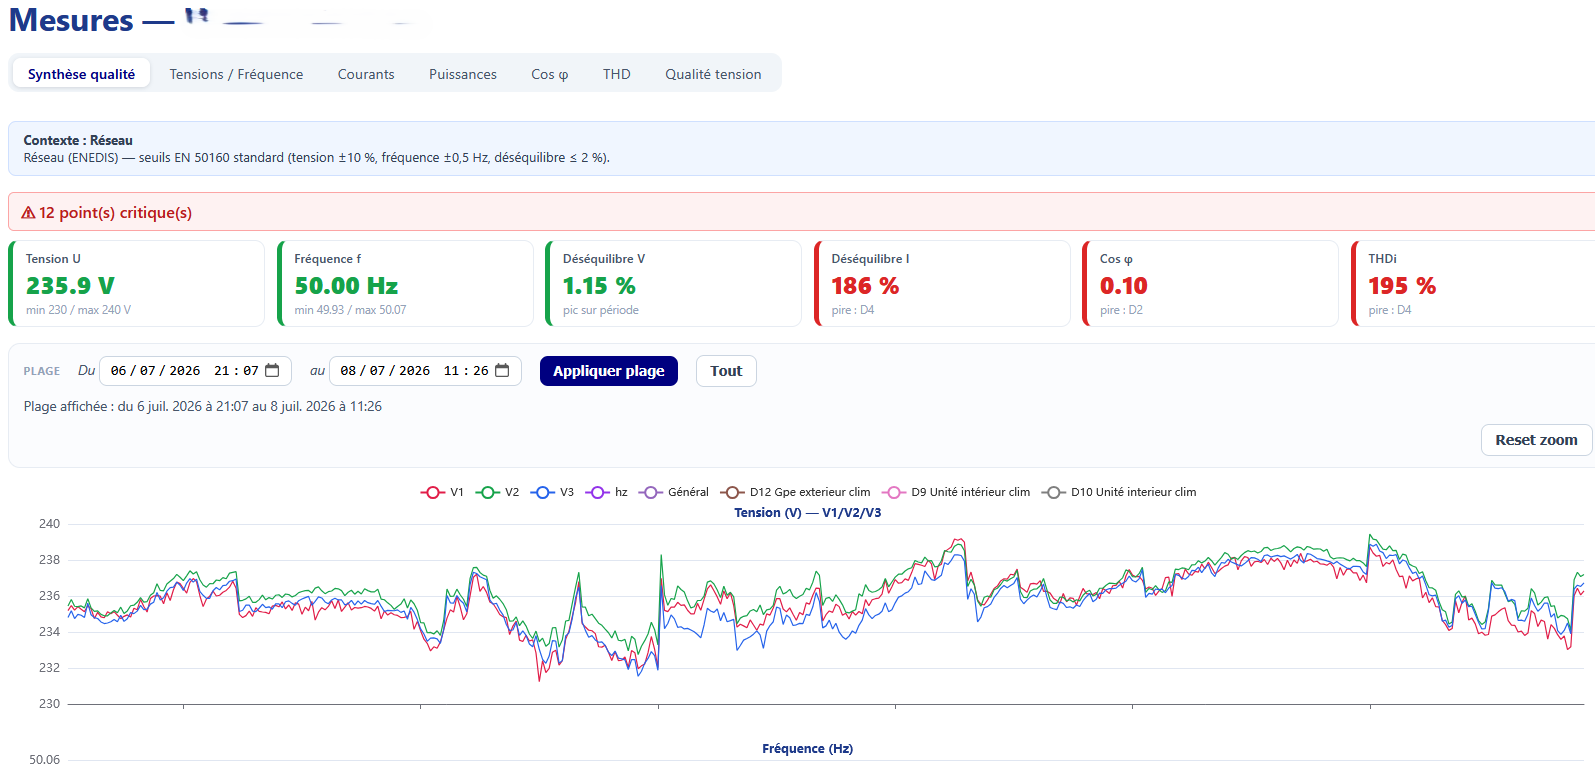Click the Déséquilibre I value 186 %
The width and height of the screenshot is (1595, 772).
tap(865, 286)
